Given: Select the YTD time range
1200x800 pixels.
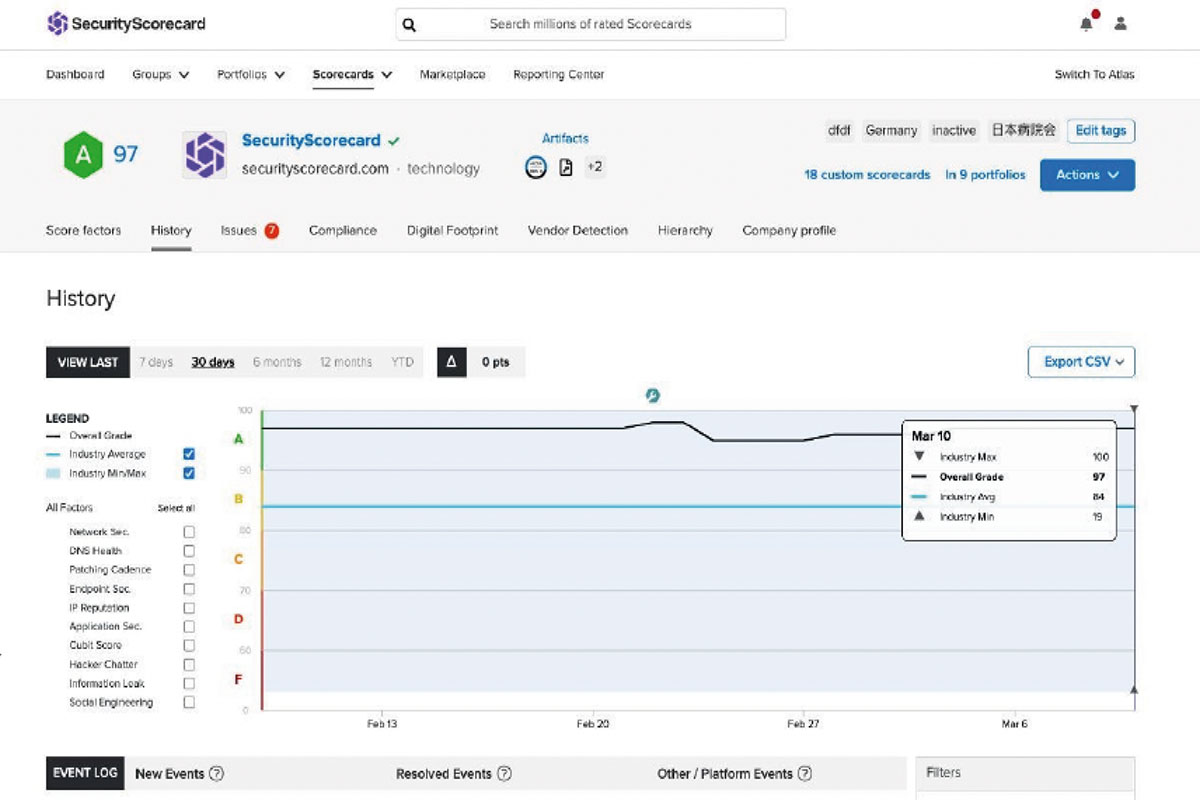Looking at the screenshot, I should [402, 362].
